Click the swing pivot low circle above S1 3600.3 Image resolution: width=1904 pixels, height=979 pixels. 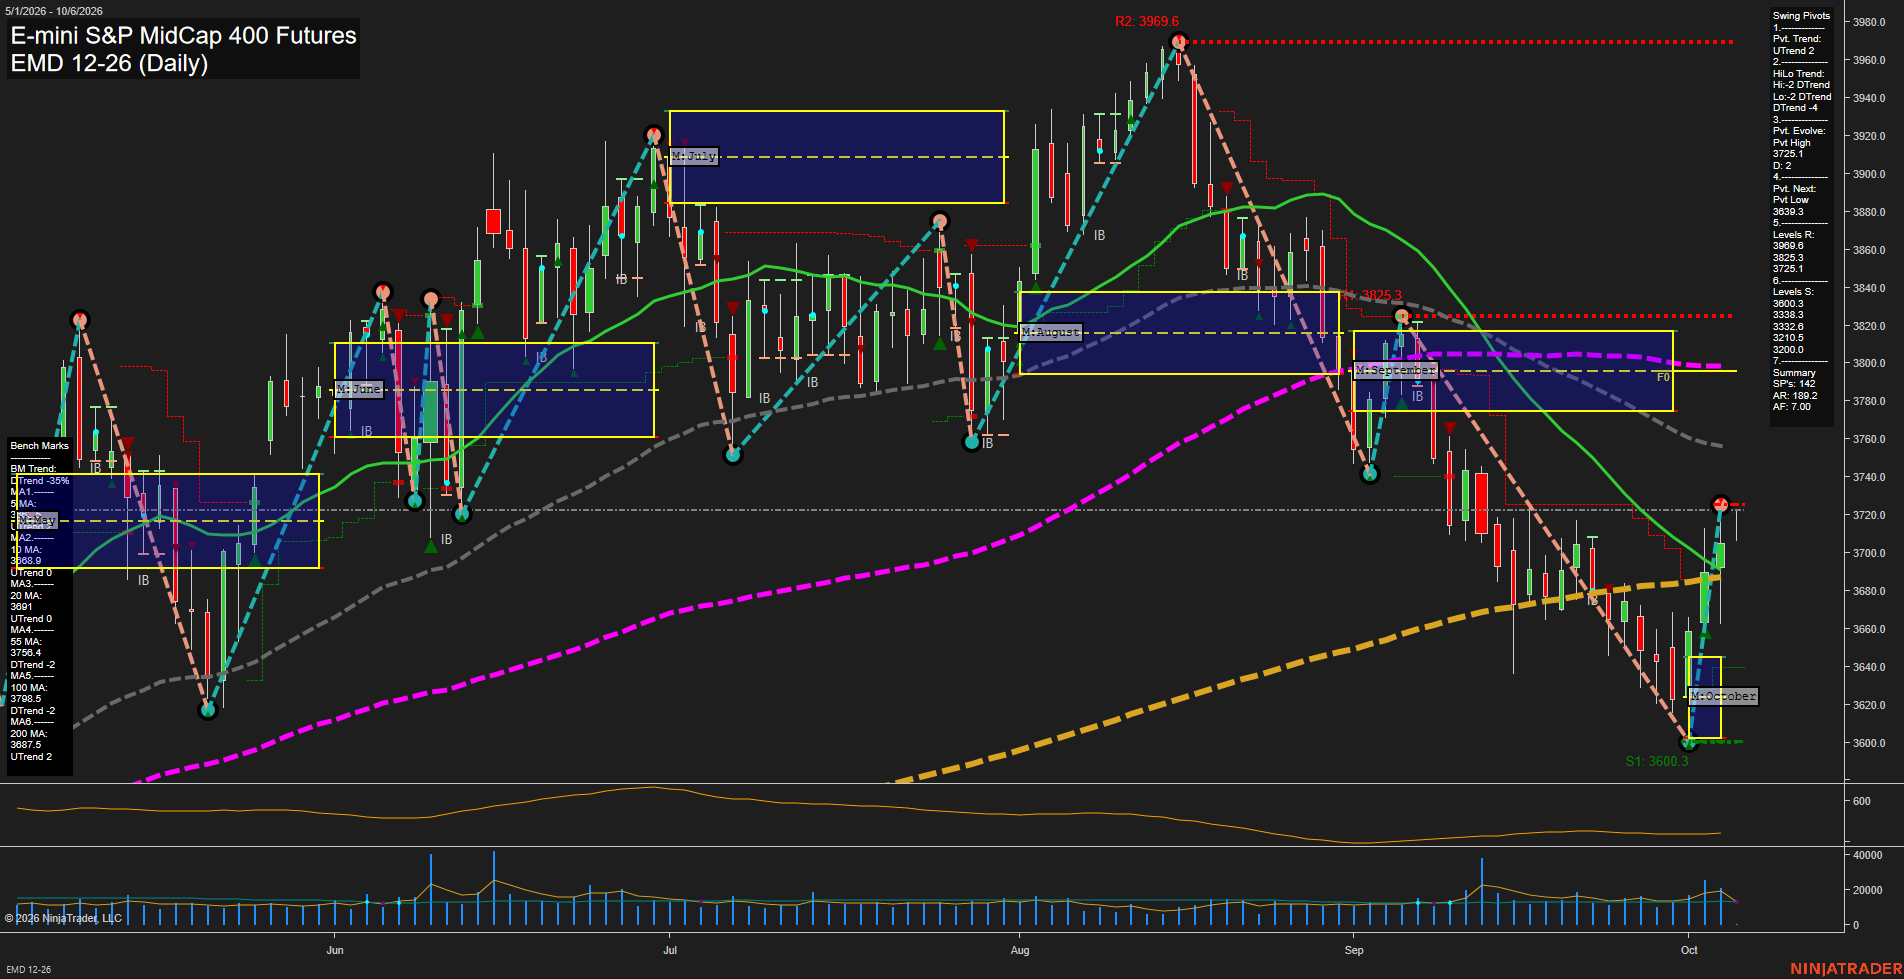1689,742
